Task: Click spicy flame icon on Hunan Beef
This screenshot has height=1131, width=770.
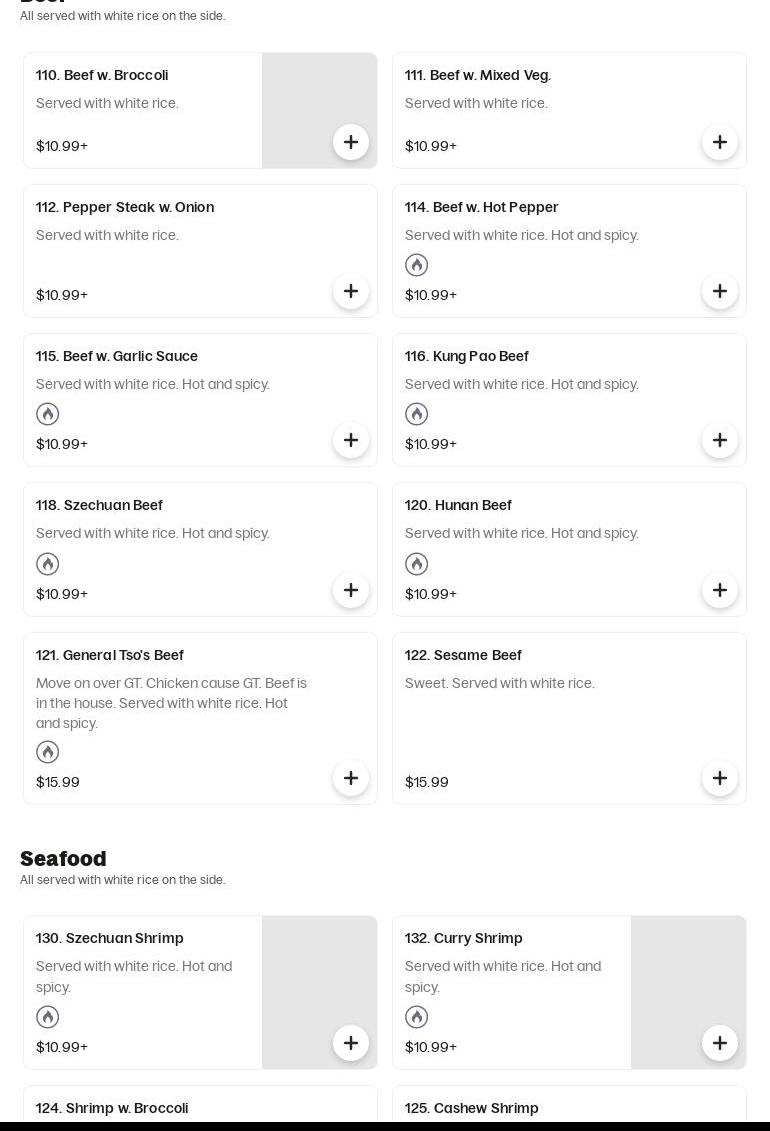Action: [417, 564]
